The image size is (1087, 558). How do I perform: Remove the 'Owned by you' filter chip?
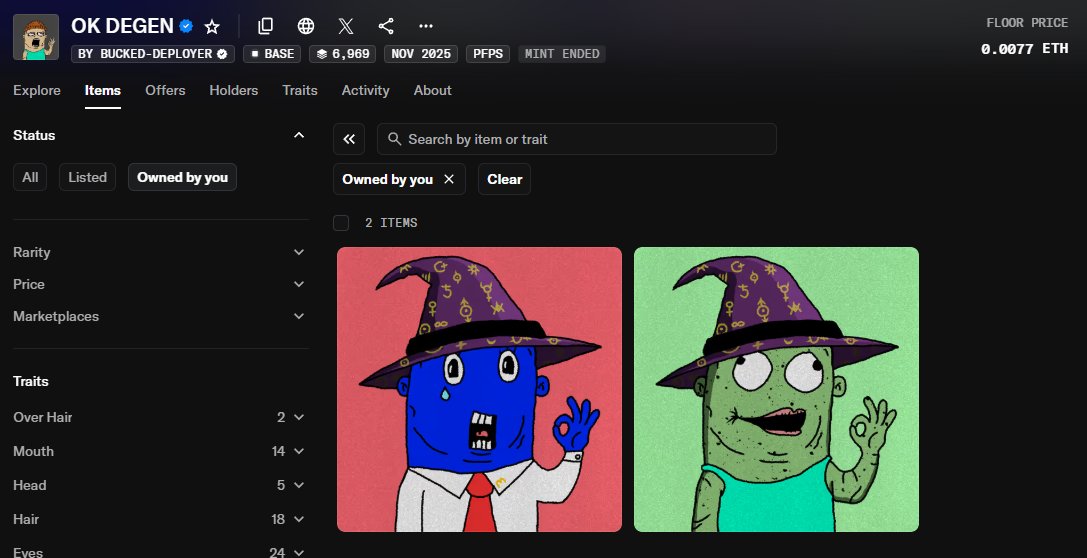[x=449, y=179]
